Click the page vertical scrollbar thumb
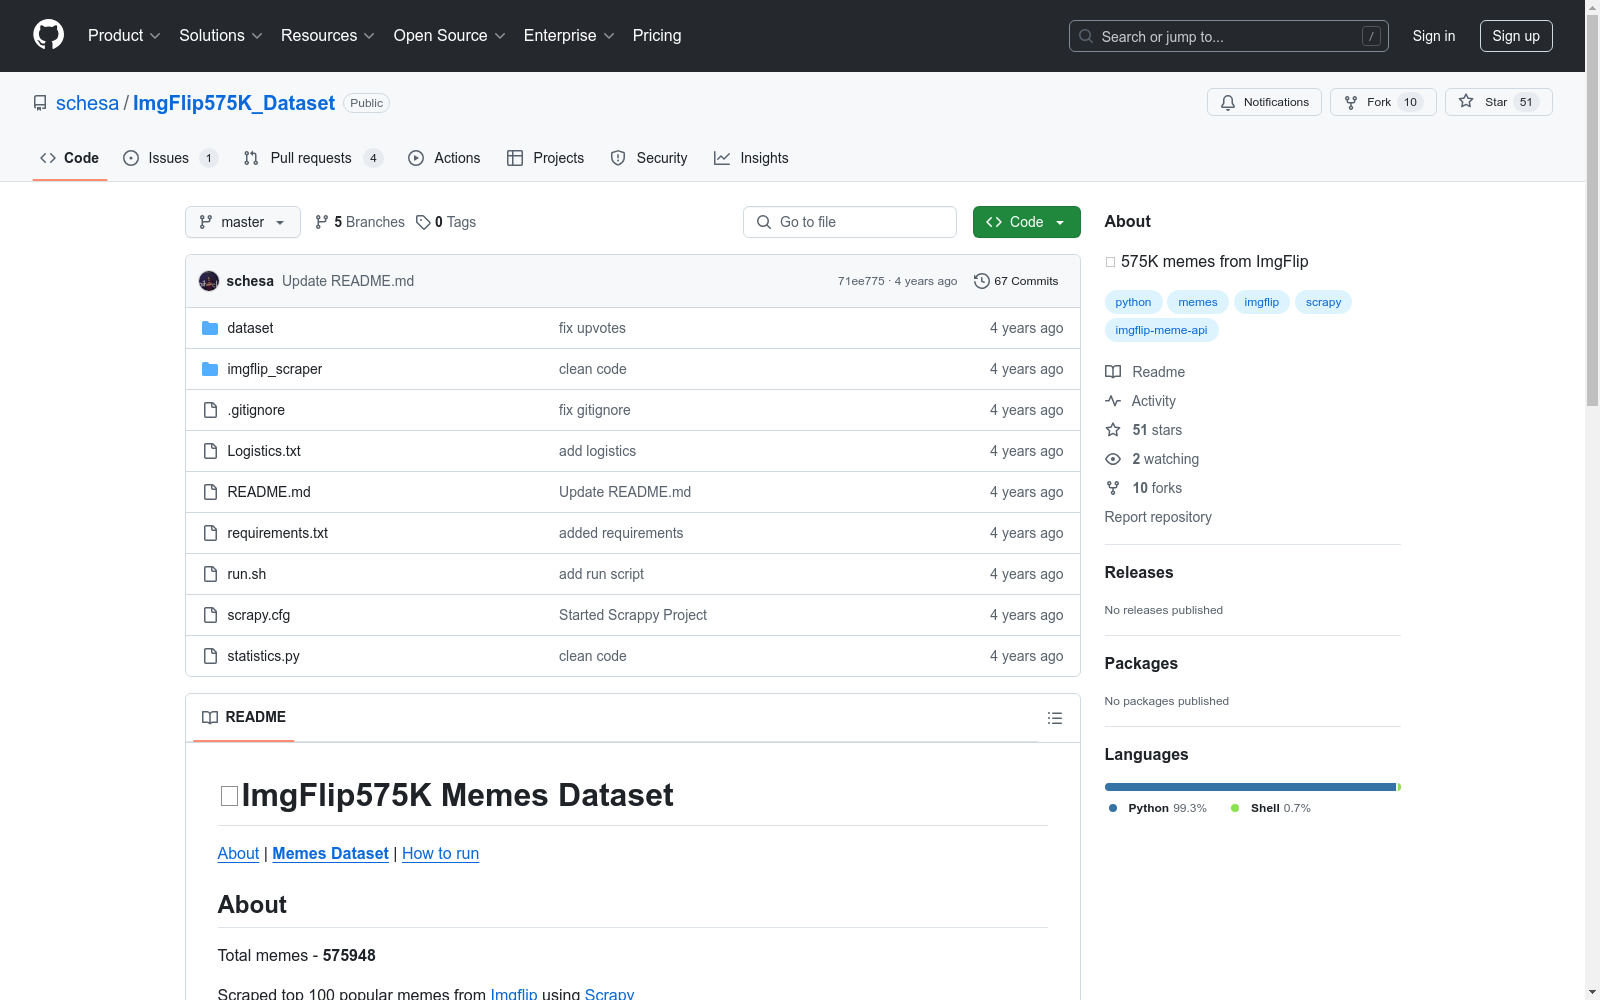The image size is (1600, 1000). coord(1593,210)
